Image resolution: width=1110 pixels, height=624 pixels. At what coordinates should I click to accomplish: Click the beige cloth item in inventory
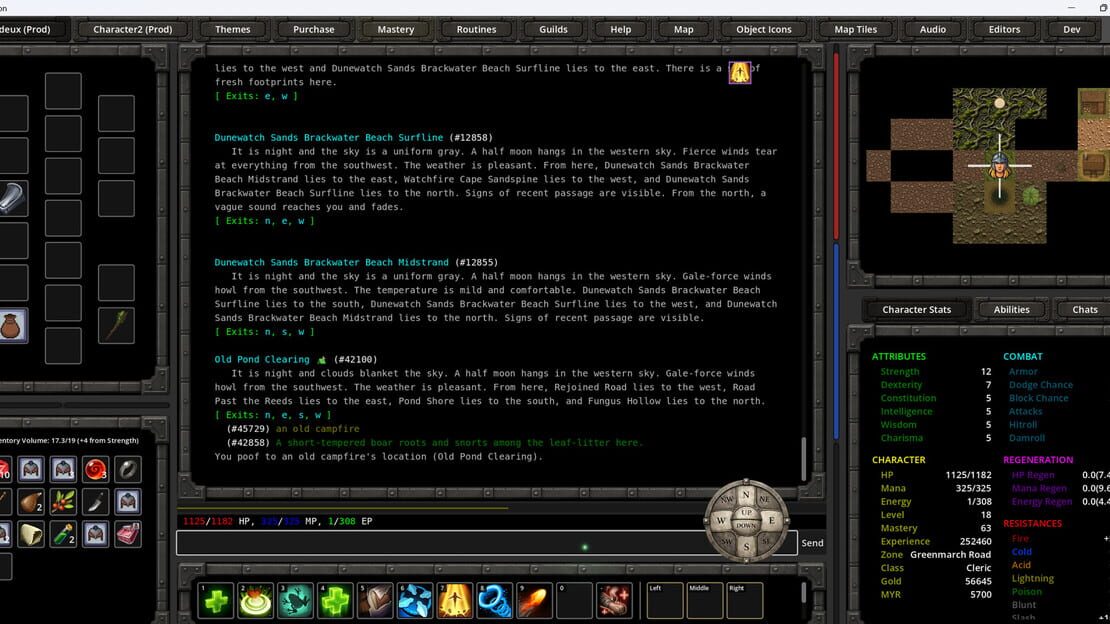(x=30, y=534)
